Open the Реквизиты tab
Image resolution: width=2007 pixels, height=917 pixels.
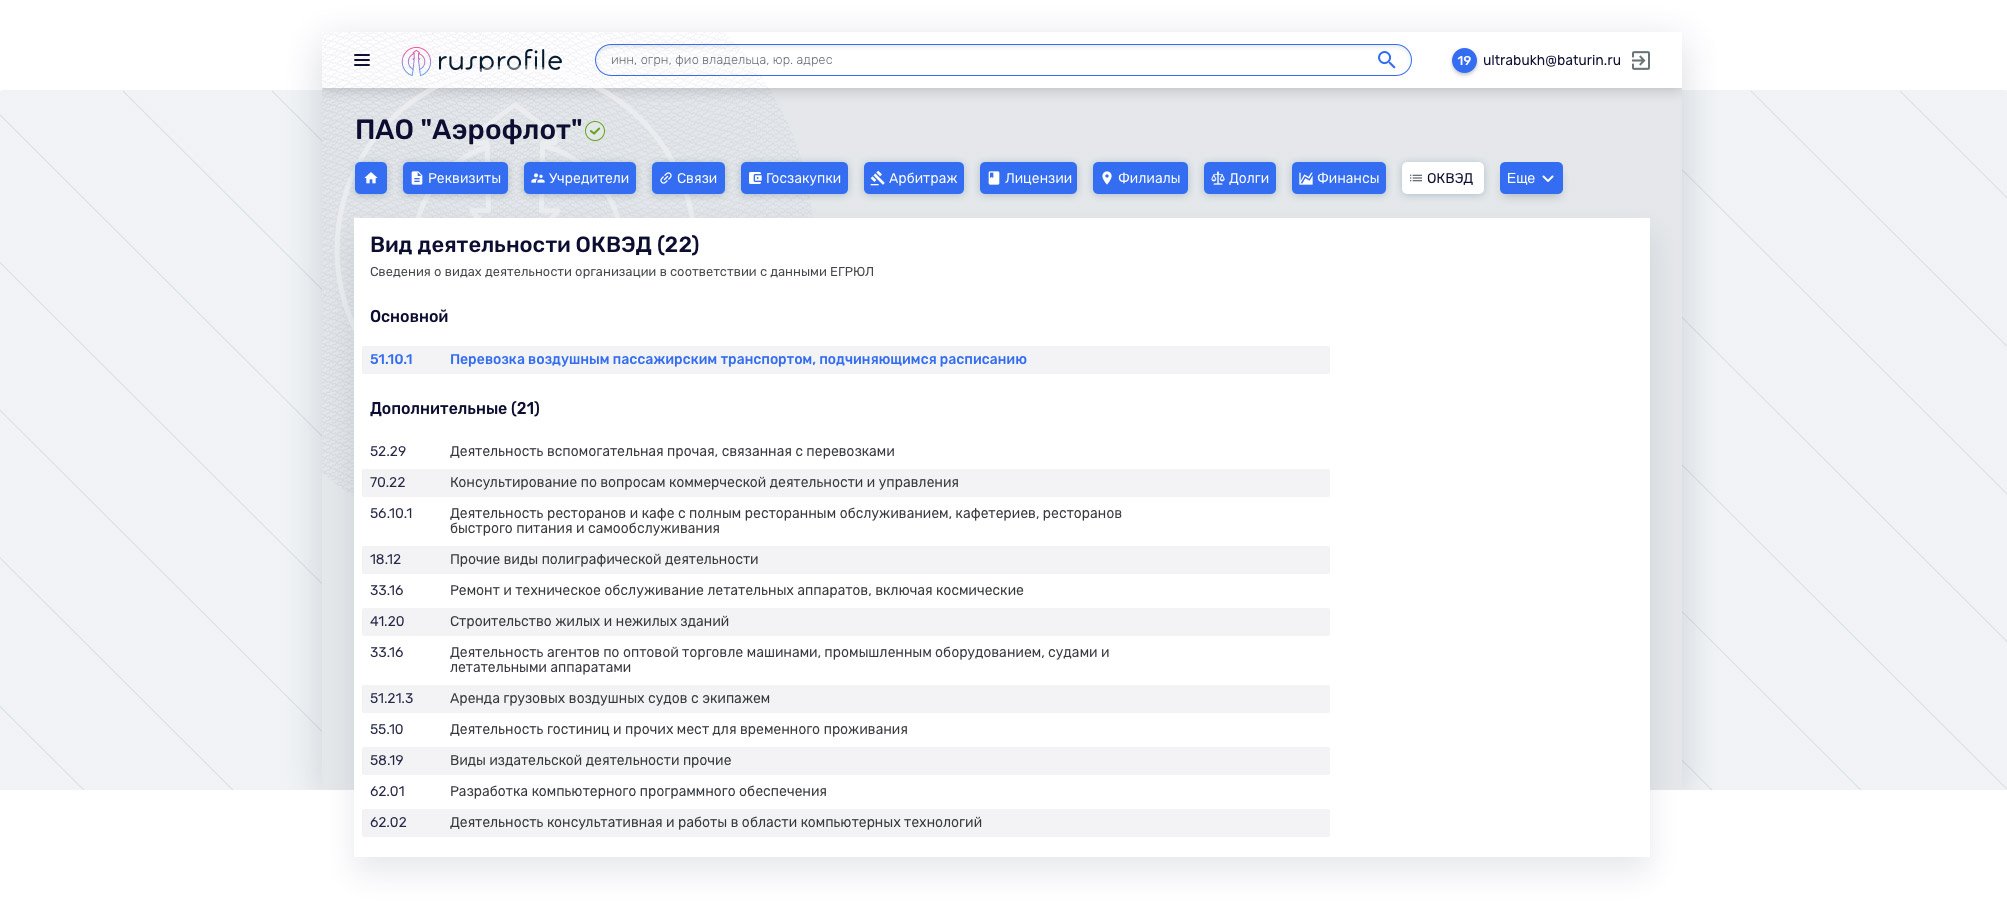[x=455, y=178]
